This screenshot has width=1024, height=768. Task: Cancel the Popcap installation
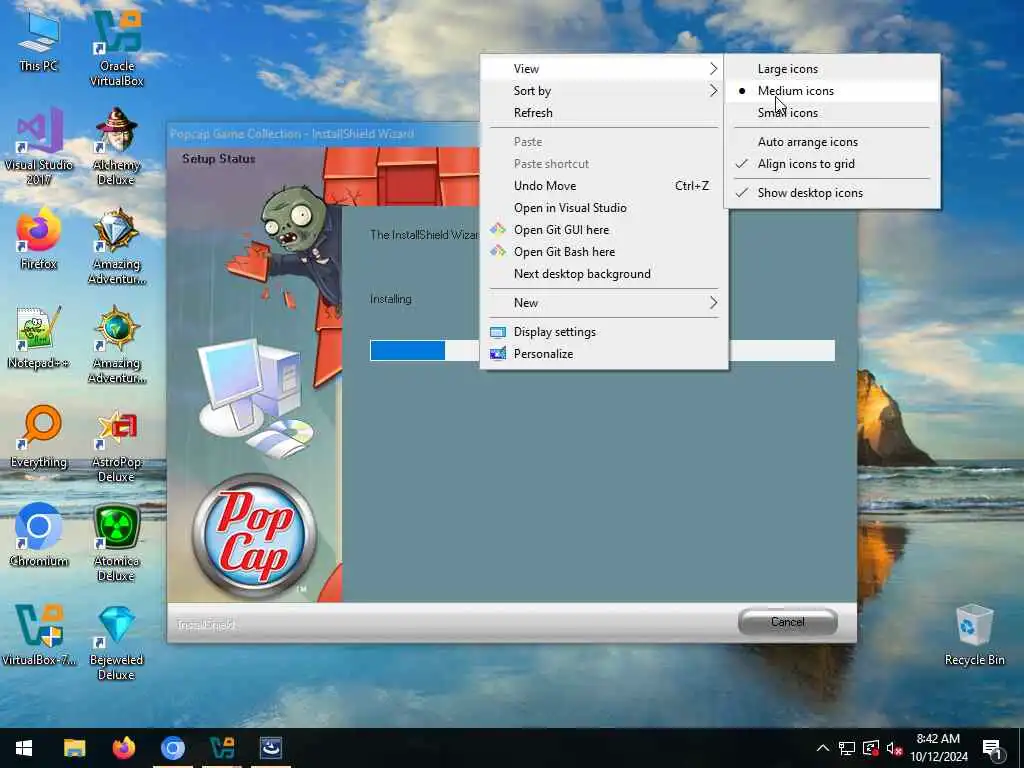point(788,622)
